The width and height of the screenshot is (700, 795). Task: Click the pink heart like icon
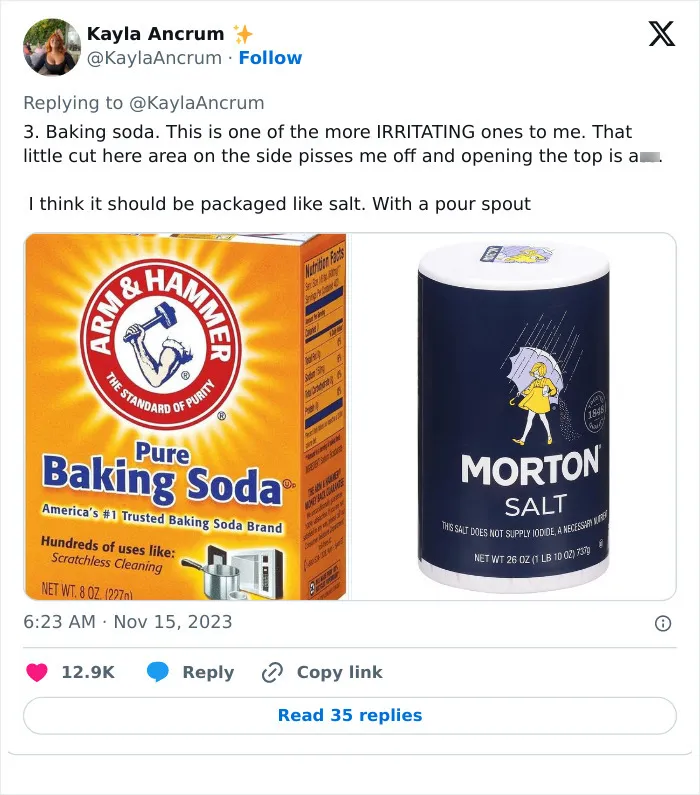point(36,672)
